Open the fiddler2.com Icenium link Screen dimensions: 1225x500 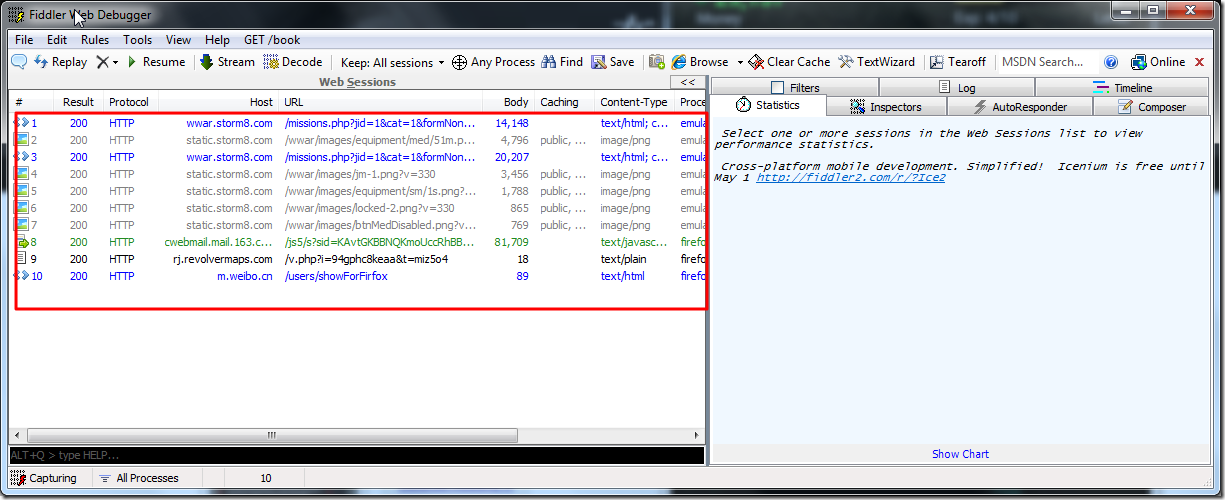click(x=850, y=178)
